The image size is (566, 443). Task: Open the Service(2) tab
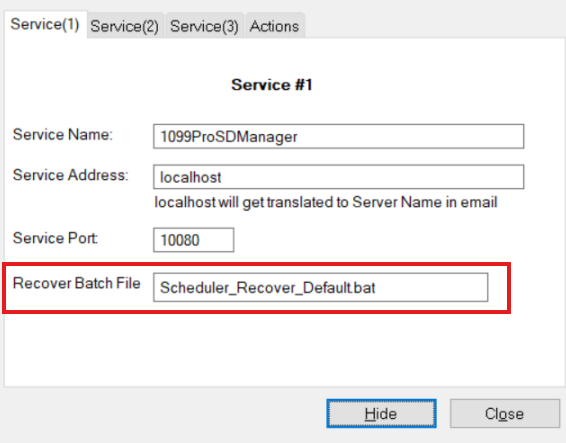click(x=125, y=26)
